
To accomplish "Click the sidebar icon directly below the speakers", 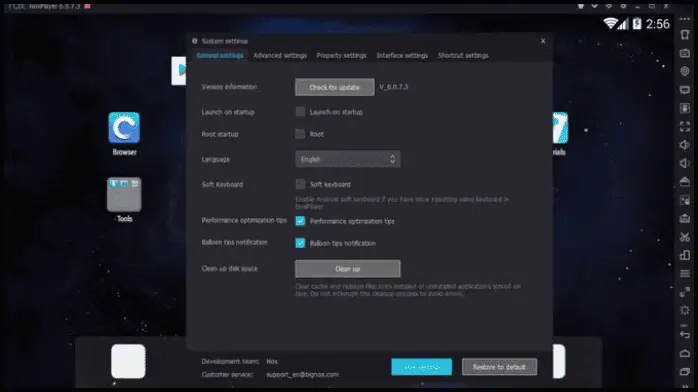I will tap(685, 182).
